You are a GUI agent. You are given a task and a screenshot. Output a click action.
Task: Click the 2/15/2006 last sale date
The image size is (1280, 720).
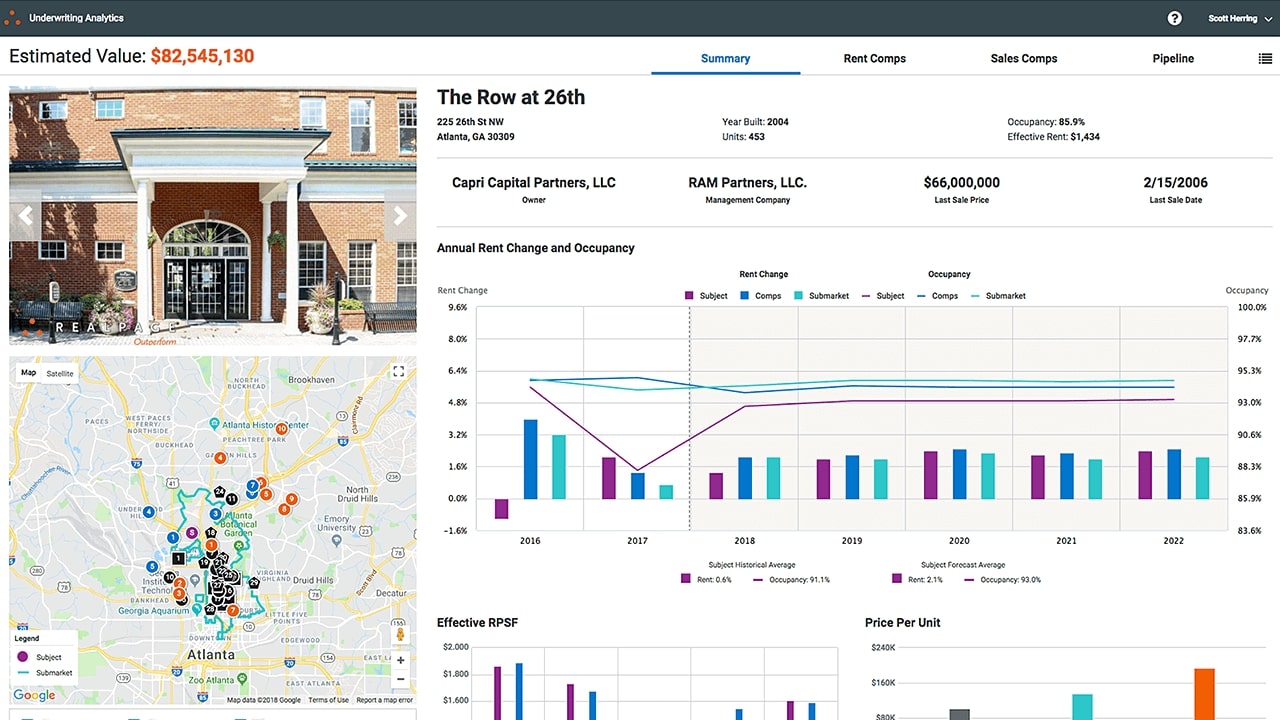point(1175,183)
